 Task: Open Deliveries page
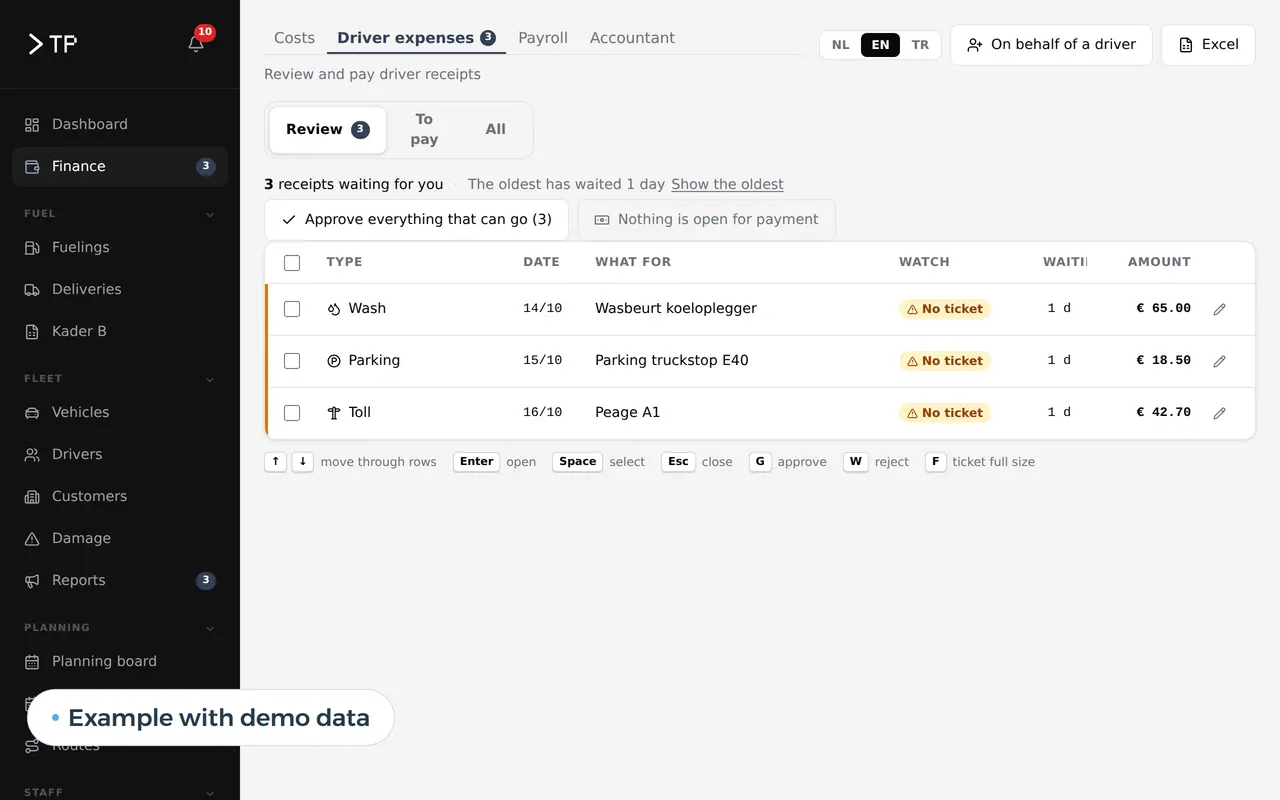pos(120,289)
